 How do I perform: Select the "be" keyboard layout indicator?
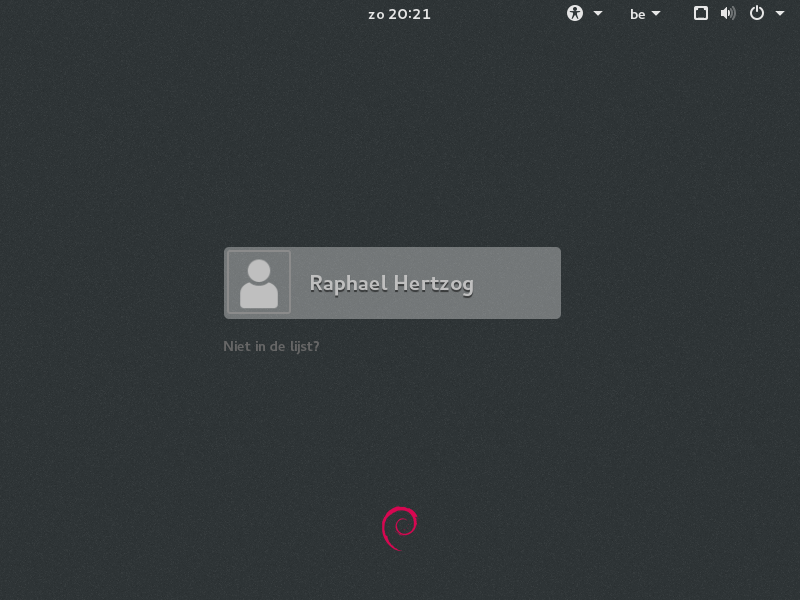(637, 14)
